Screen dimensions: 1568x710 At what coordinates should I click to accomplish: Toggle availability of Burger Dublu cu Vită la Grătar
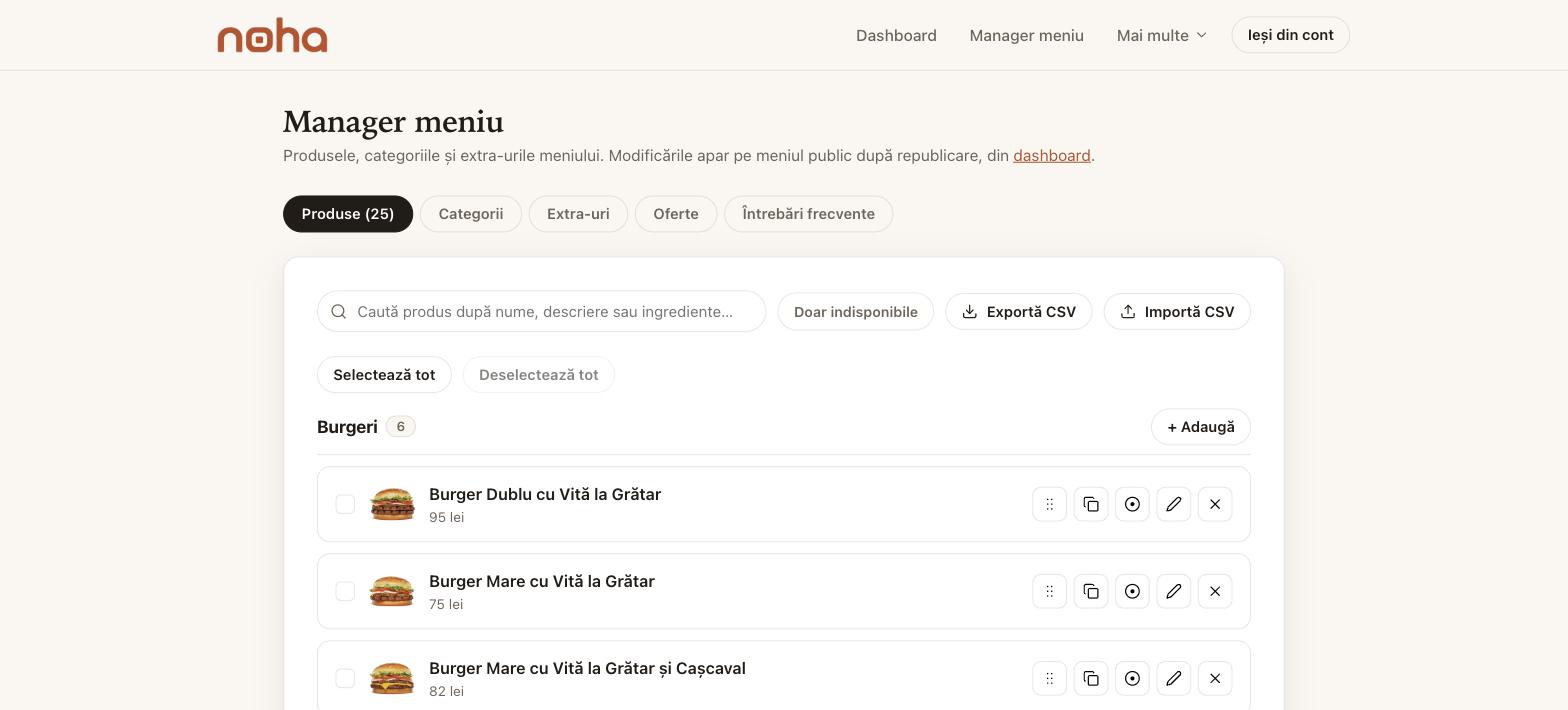pos(1132,504)
